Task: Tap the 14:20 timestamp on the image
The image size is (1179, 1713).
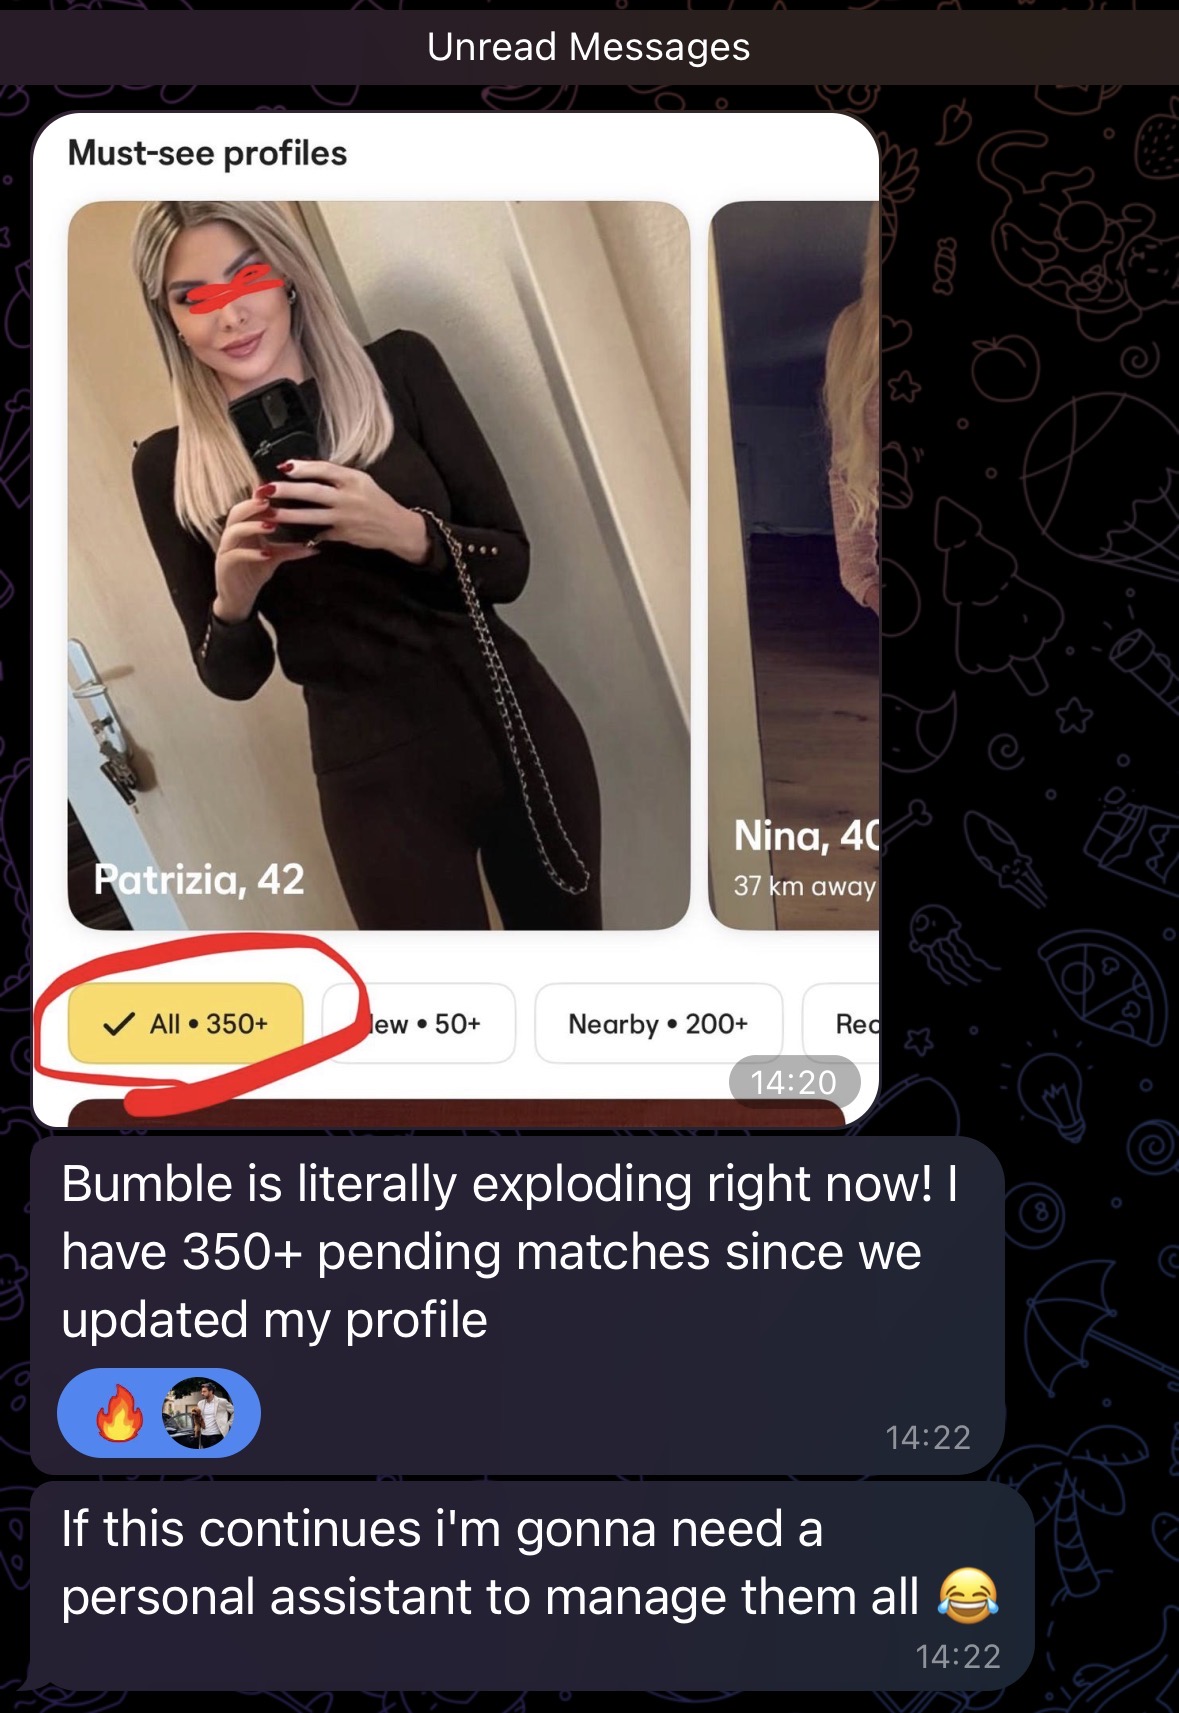Action: tap(794, 1082)
